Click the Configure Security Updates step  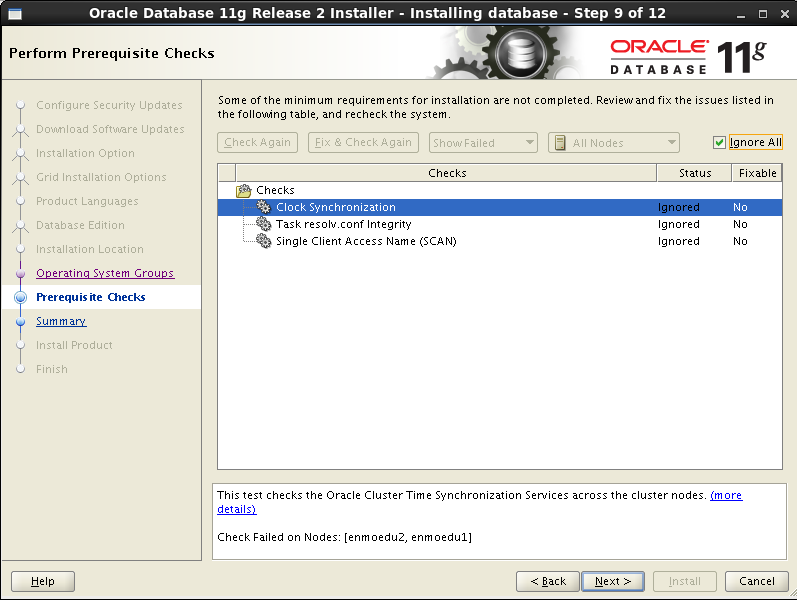coord(109,105)
